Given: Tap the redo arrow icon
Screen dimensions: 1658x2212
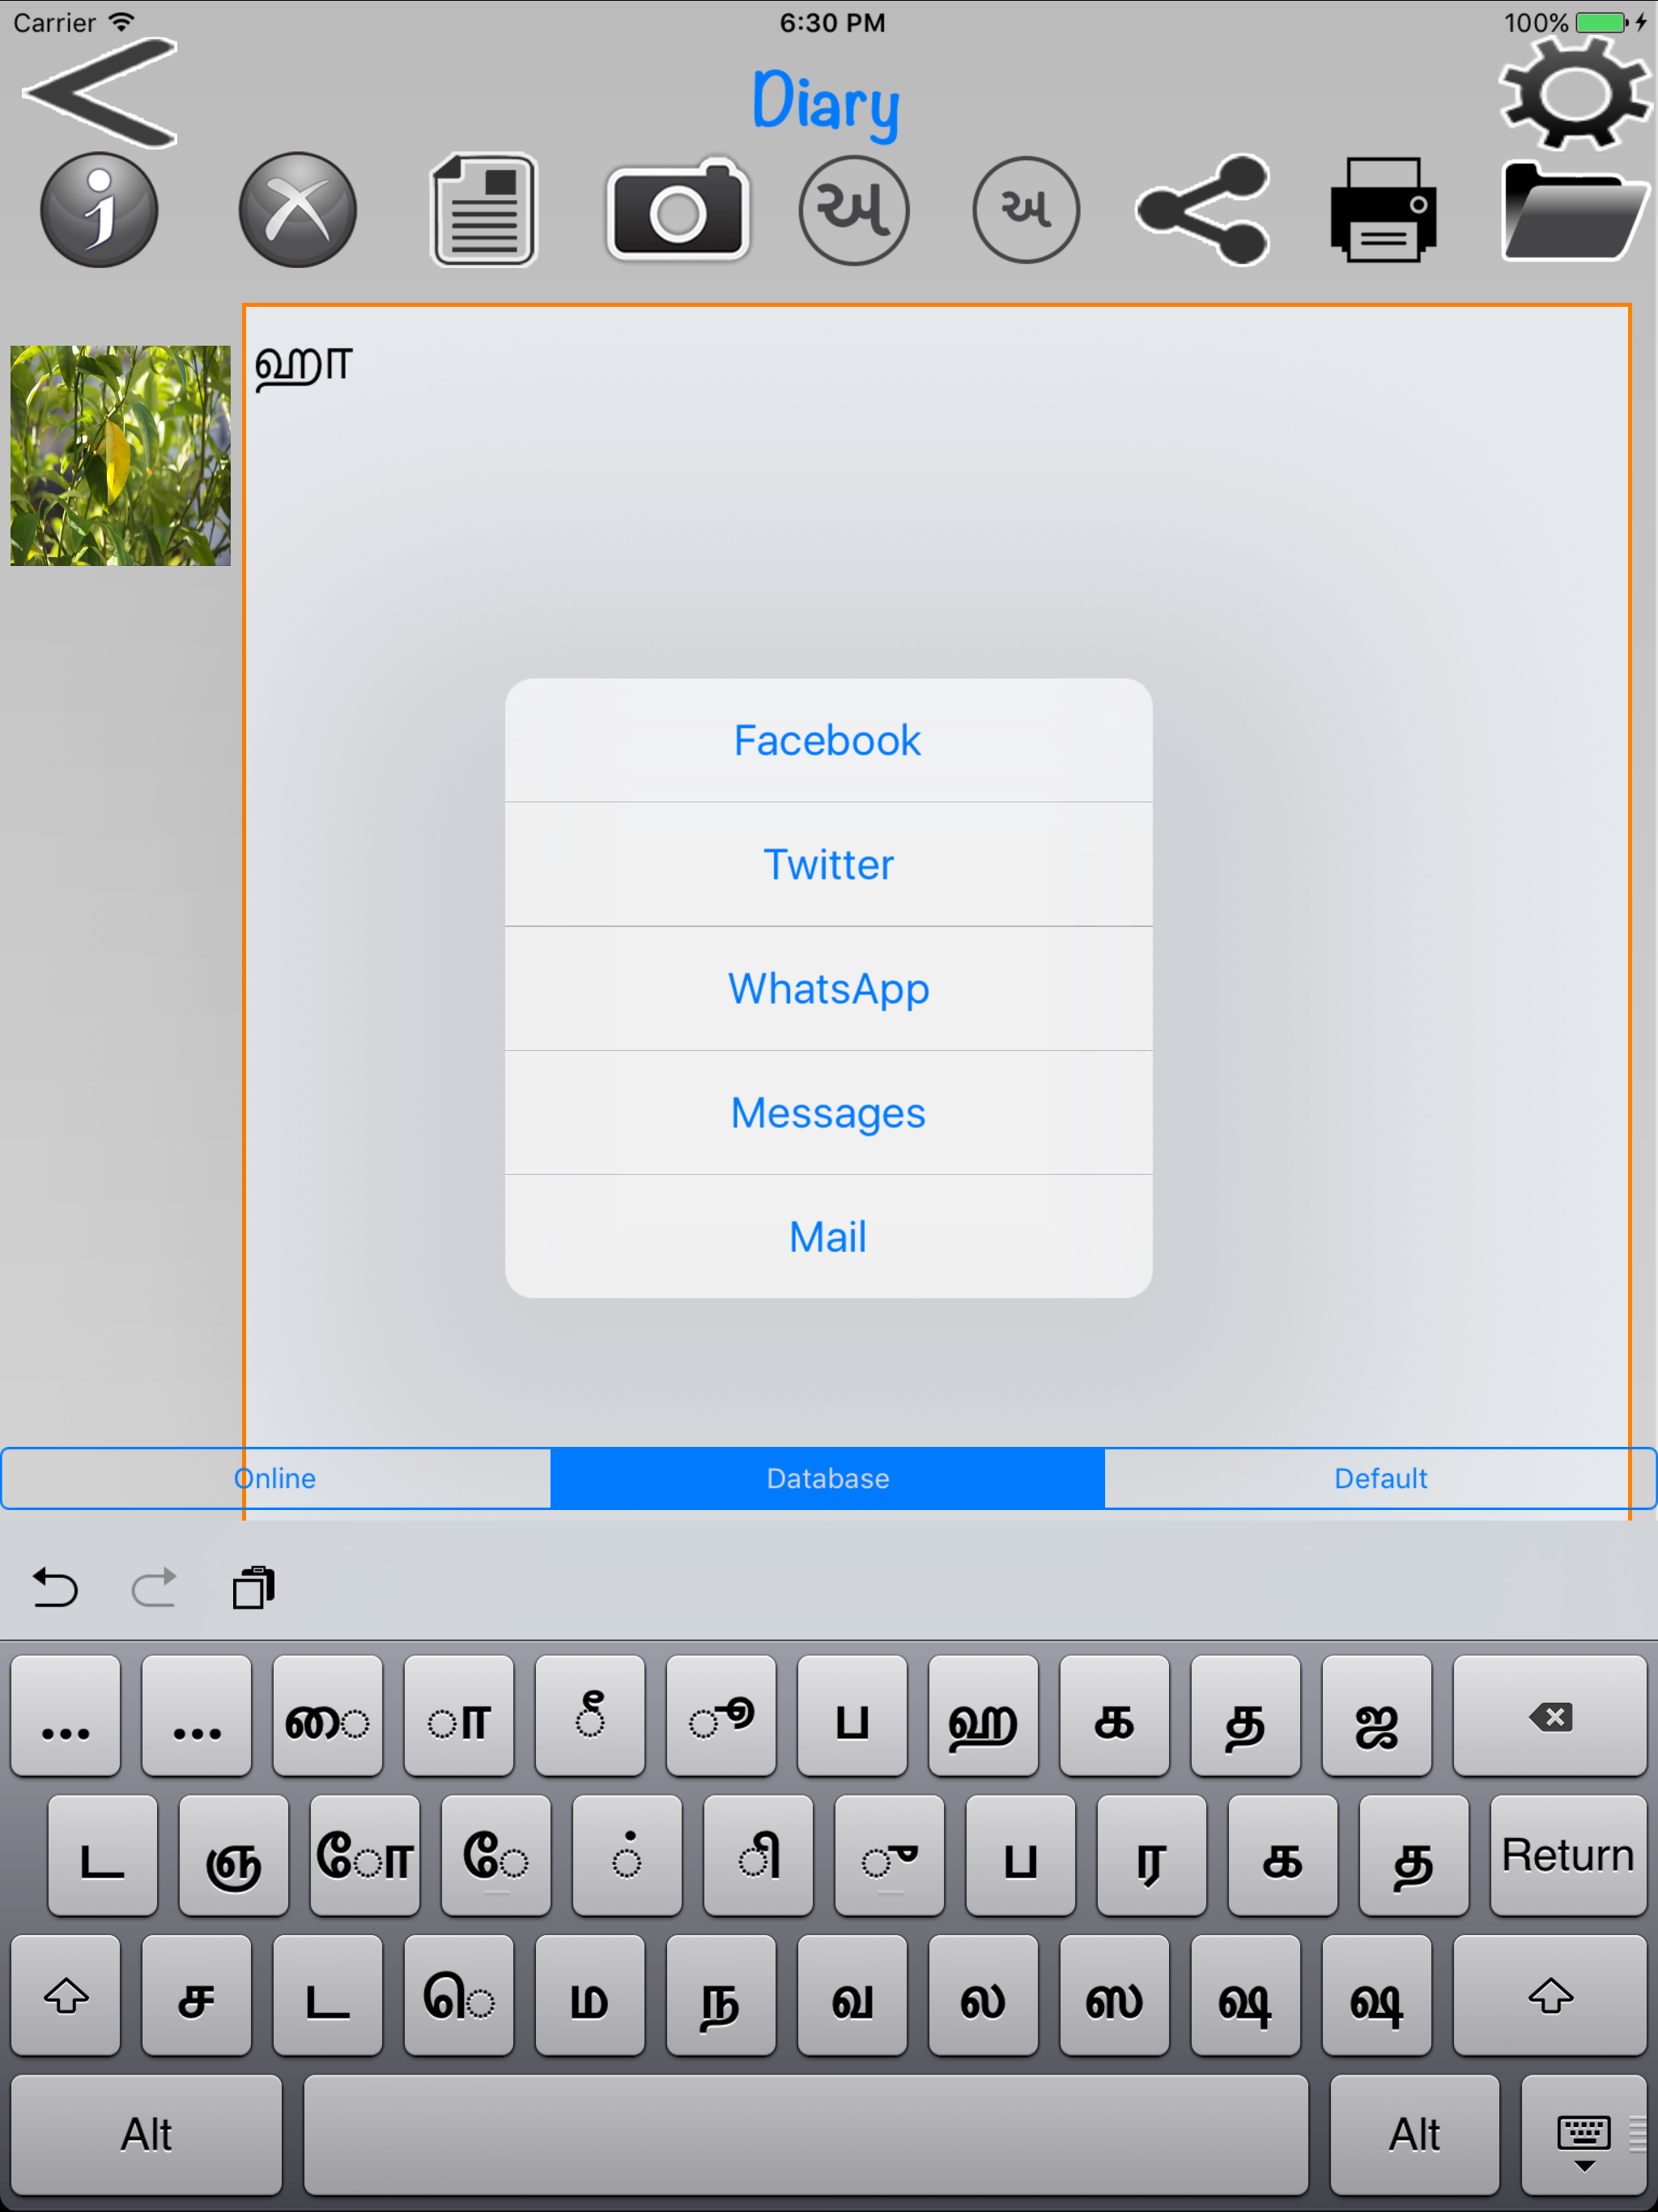Looking at the screenshot, I should click(x=154, y=1587).
